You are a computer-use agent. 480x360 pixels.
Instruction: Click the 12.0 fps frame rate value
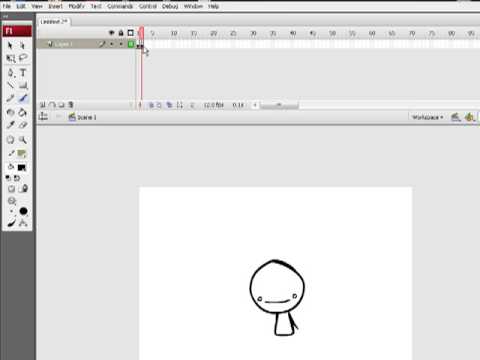(x=213, y=105)
